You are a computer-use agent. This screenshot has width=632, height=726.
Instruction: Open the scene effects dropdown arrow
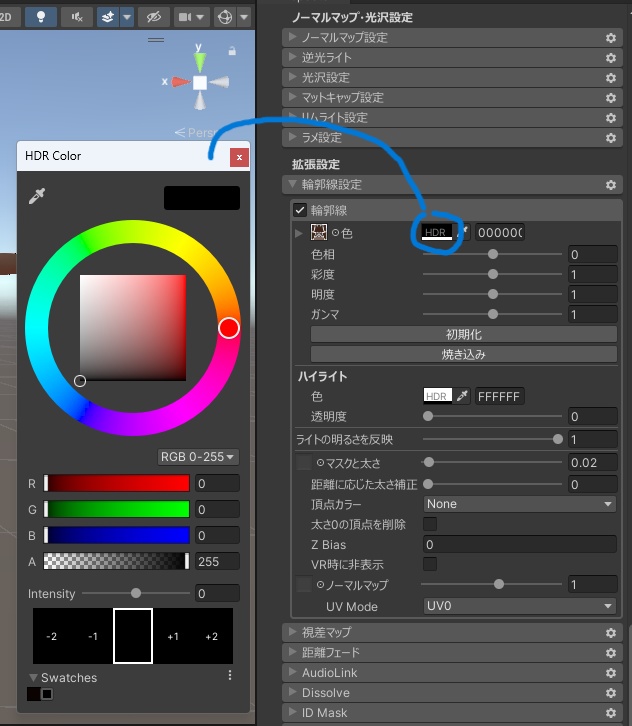[x=127, y=17]
